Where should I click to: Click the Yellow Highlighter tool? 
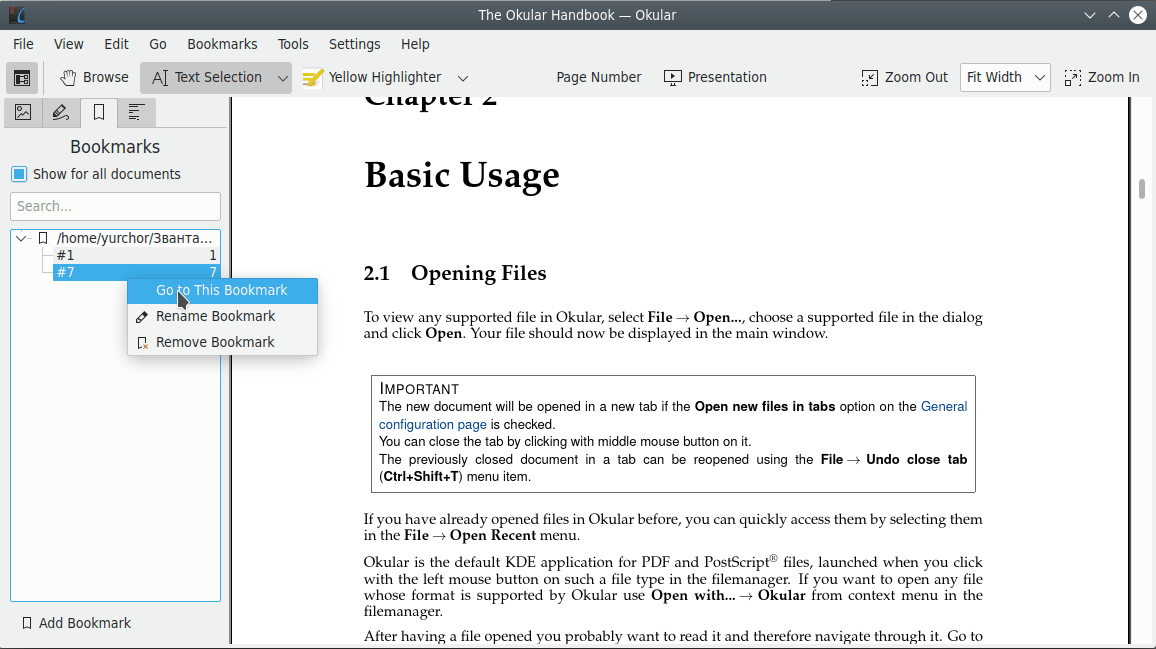tap(372, 78)
